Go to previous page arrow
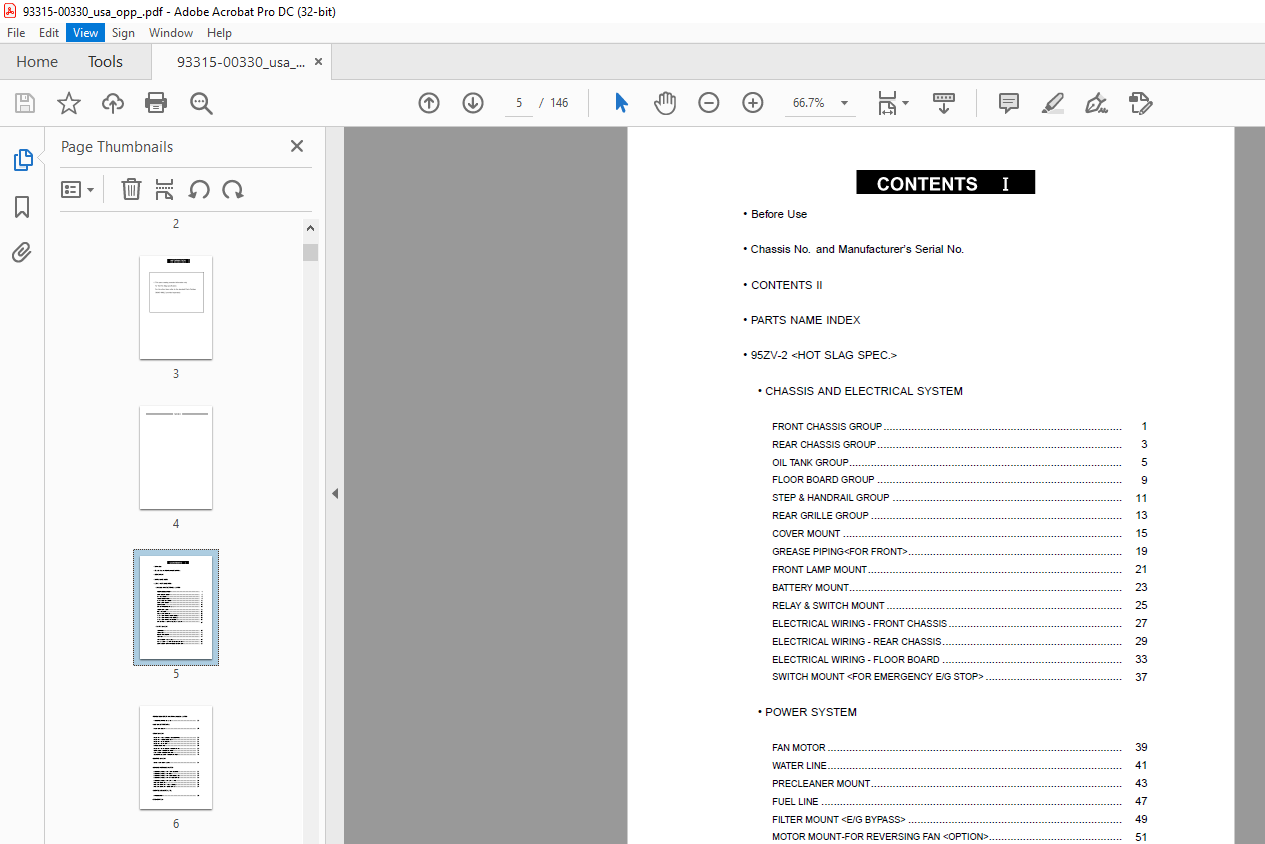 [x=429, y=103]
